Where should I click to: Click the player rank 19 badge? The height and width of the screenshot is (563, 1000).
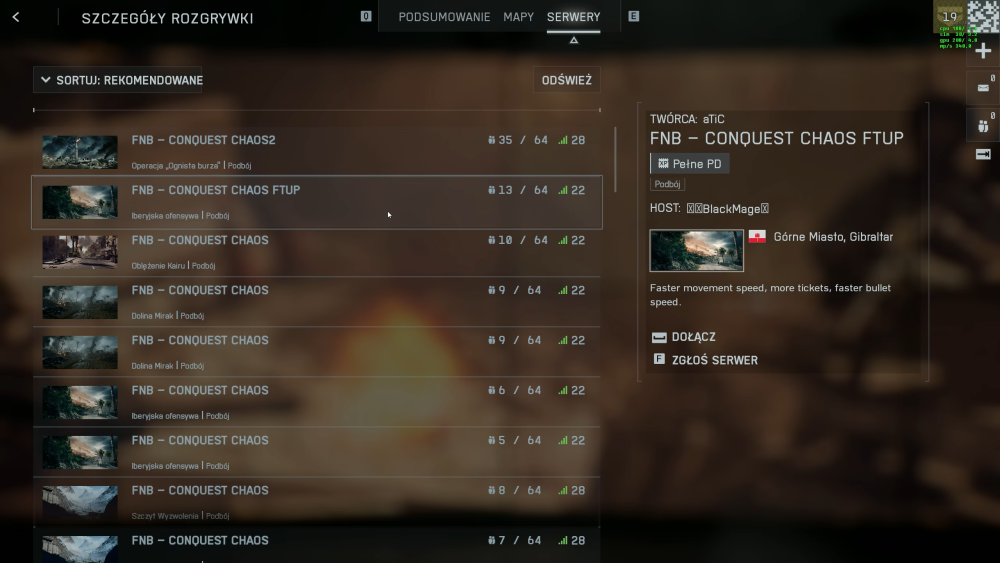950,17
